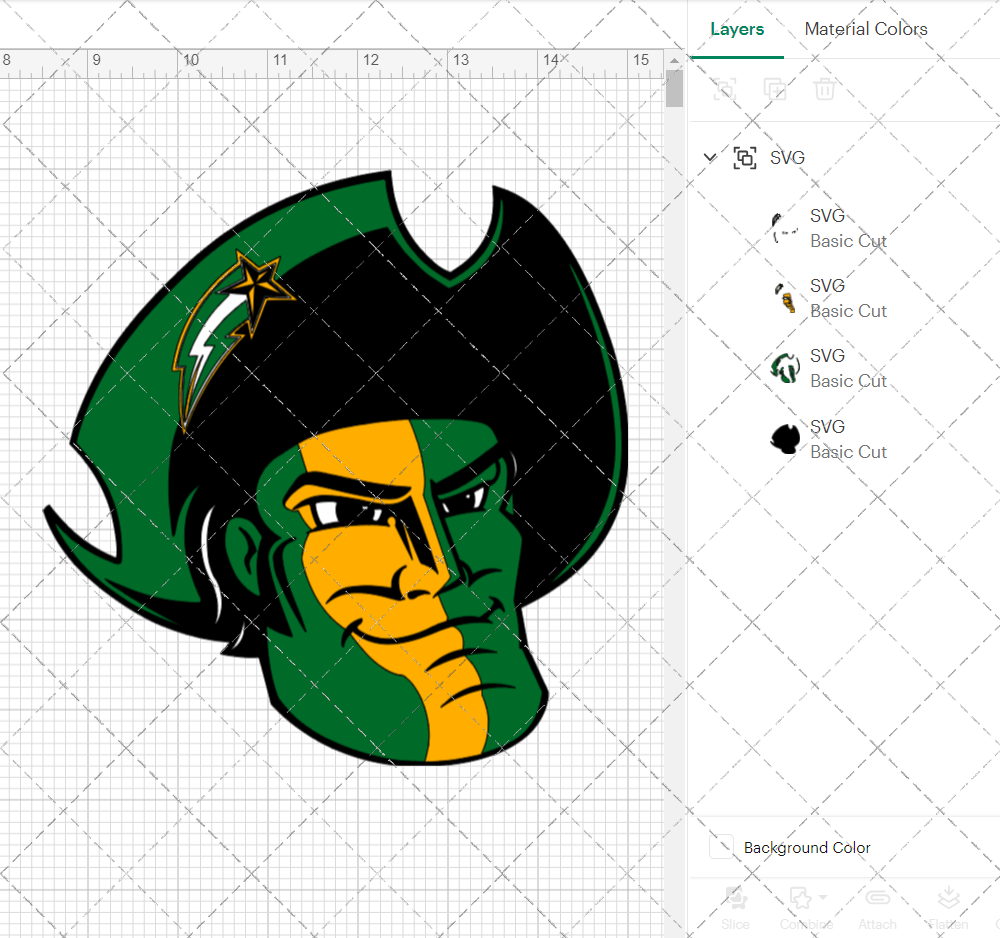This screenshot has height=938, width=1000.
Task: Click the Flatten button
Action: (948, 908)
